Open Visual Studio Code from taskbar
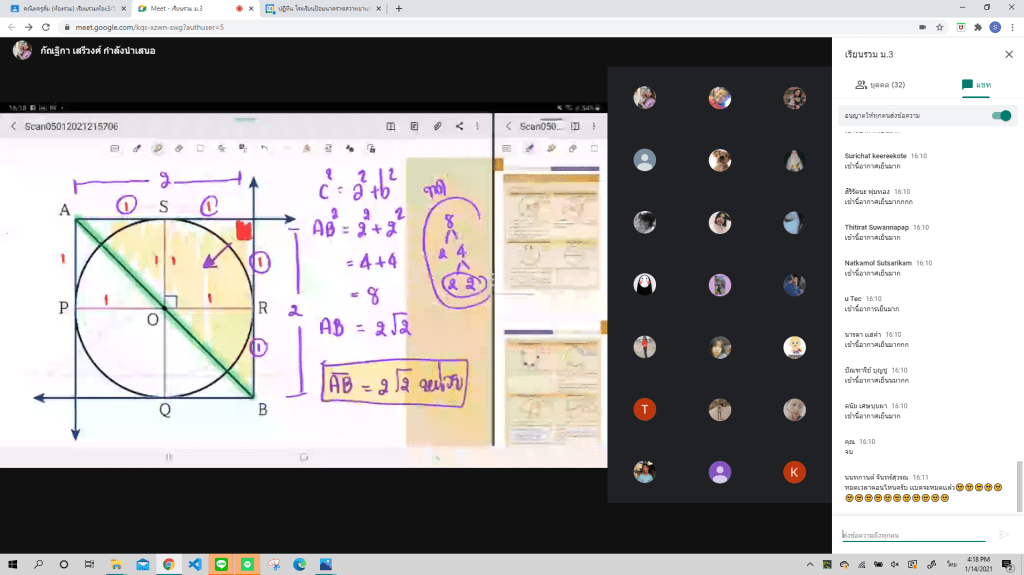Image resolution: width=1024 pixels, height=575 pixels. pos(194,564)
